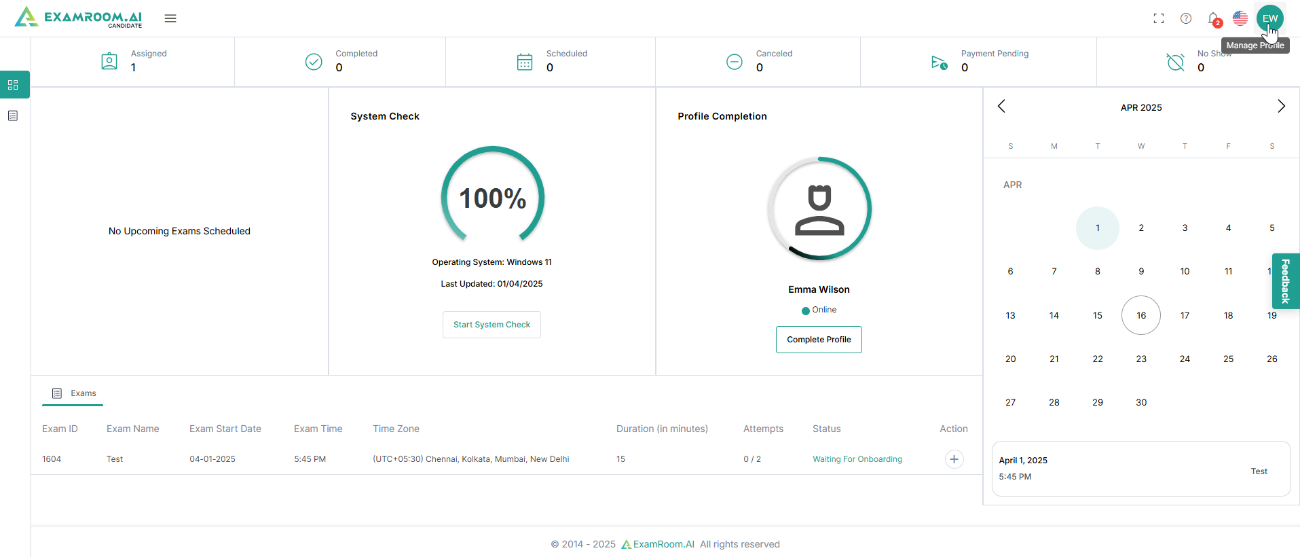Screen dimensions: 1300x557
Task: Select April 16 on calendar
Action: pyautogui.click(x=1141, y=315)
